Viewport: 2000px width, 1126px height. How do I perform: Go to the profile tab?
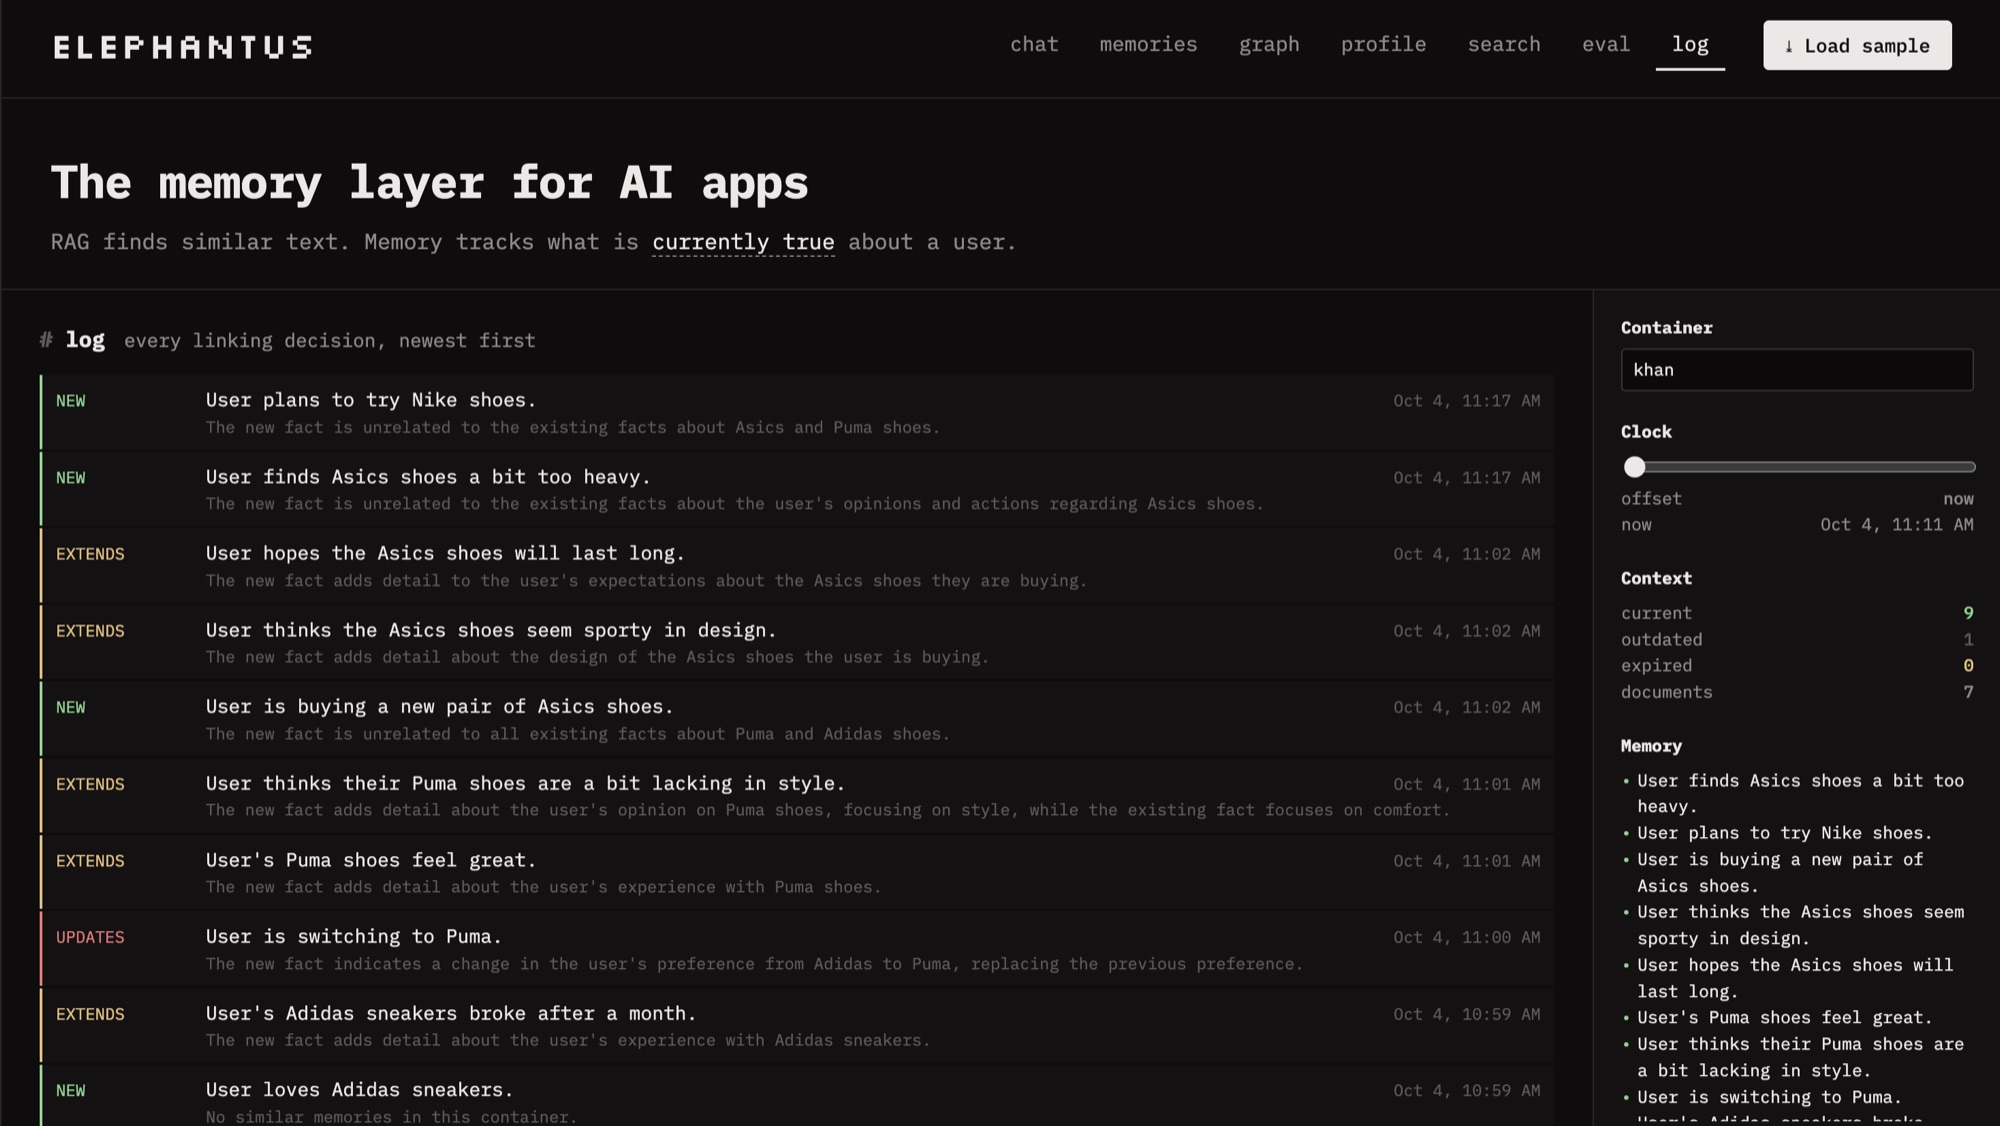tap(1383, 45)
